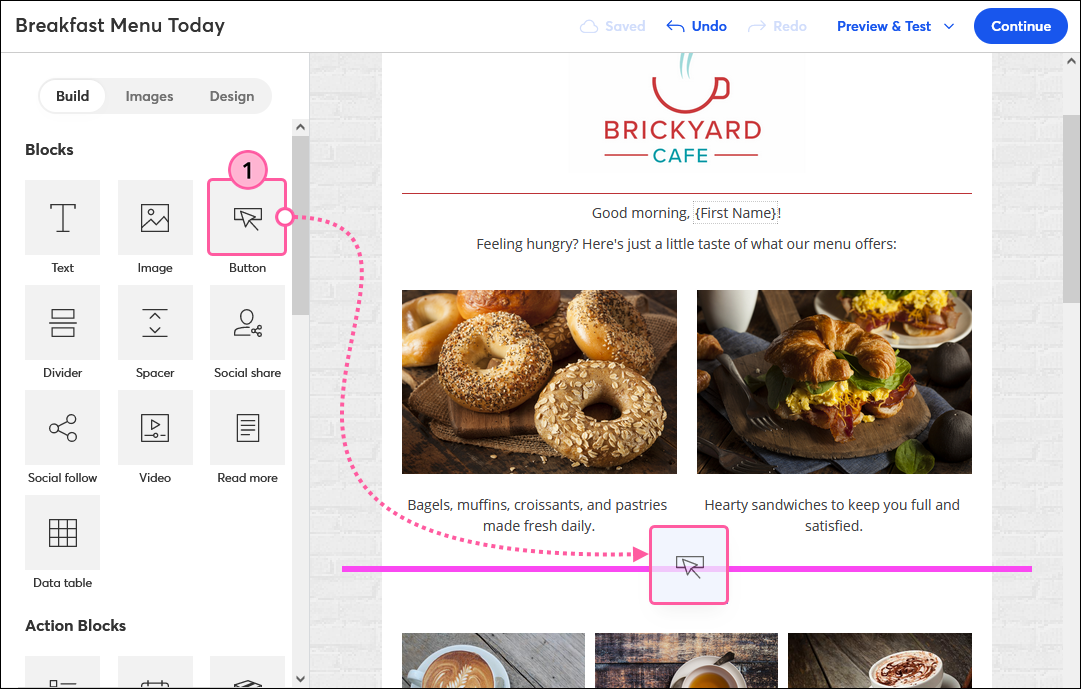Choose the Divider block icon
The width and height of the screenshot is (1081, 689).
point(63,322)
